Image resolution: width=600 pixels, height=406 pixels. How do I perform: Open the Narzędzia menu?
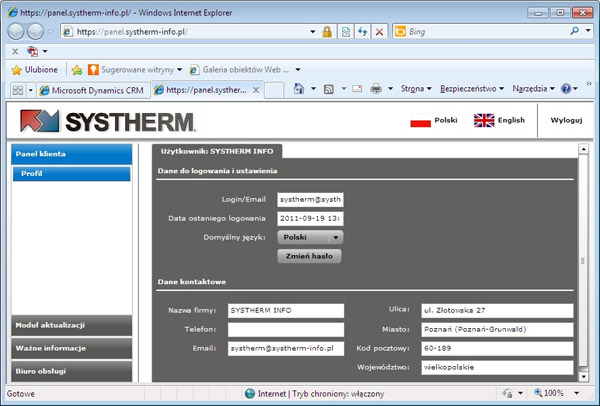click(533, 89)
